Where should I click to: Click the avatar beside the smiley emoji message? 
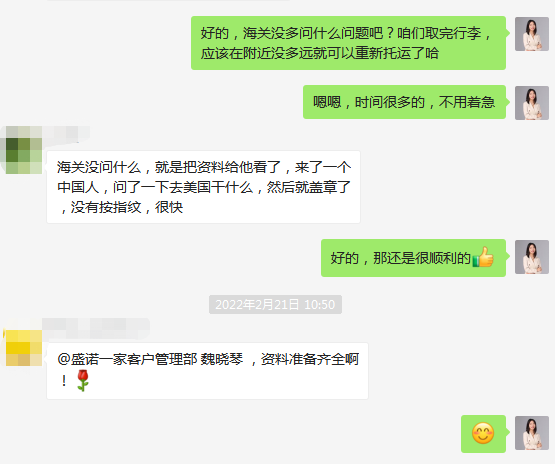(532, 433)
